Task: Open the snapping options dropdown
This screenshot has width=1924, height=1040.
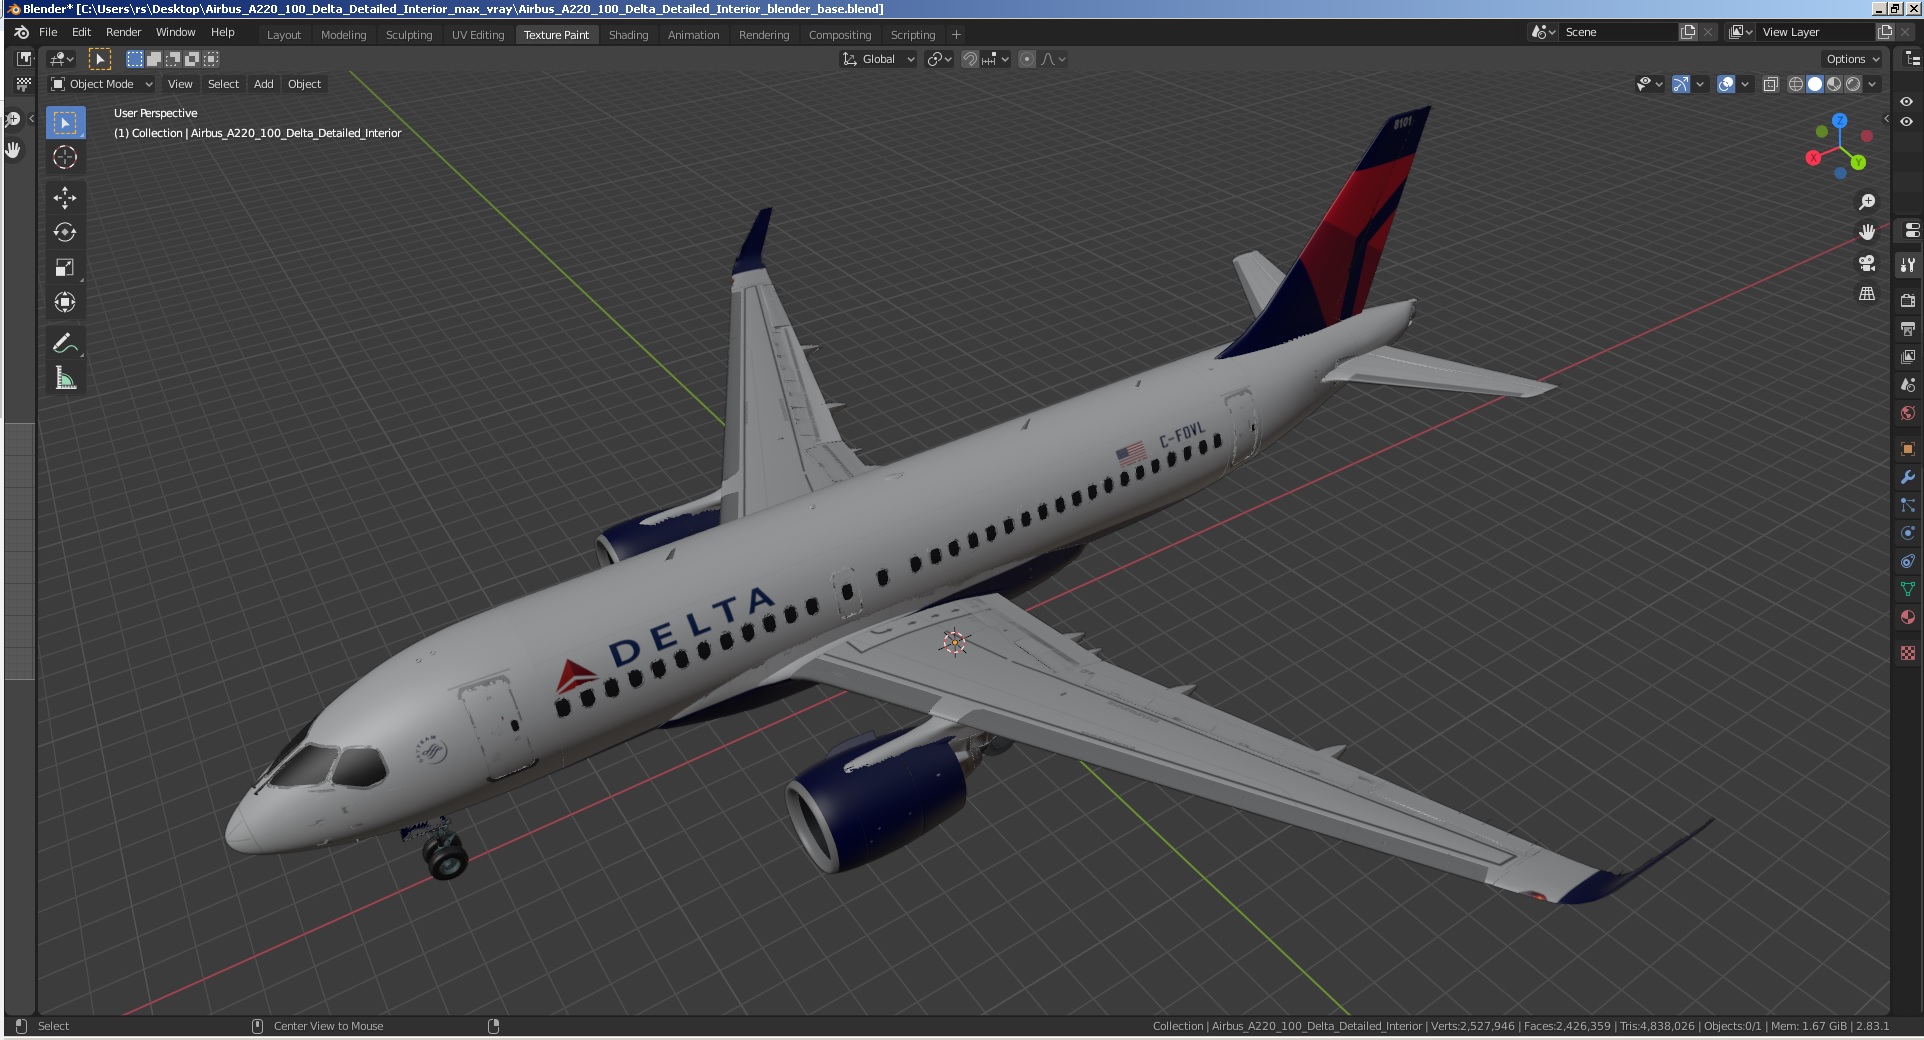Action: pos(995,59)
